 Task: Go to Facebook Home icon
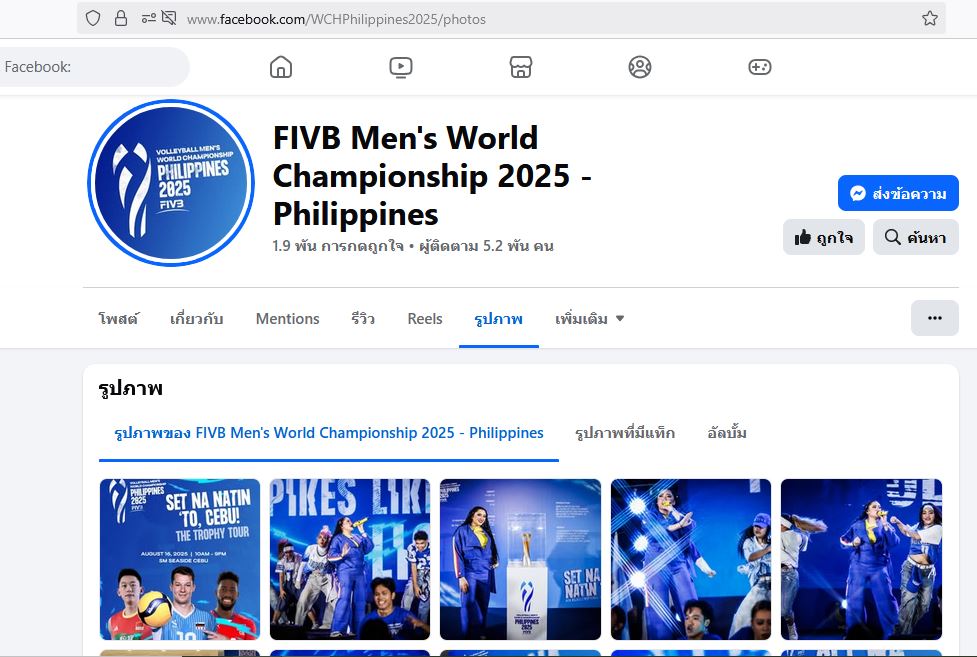(281, 67)
